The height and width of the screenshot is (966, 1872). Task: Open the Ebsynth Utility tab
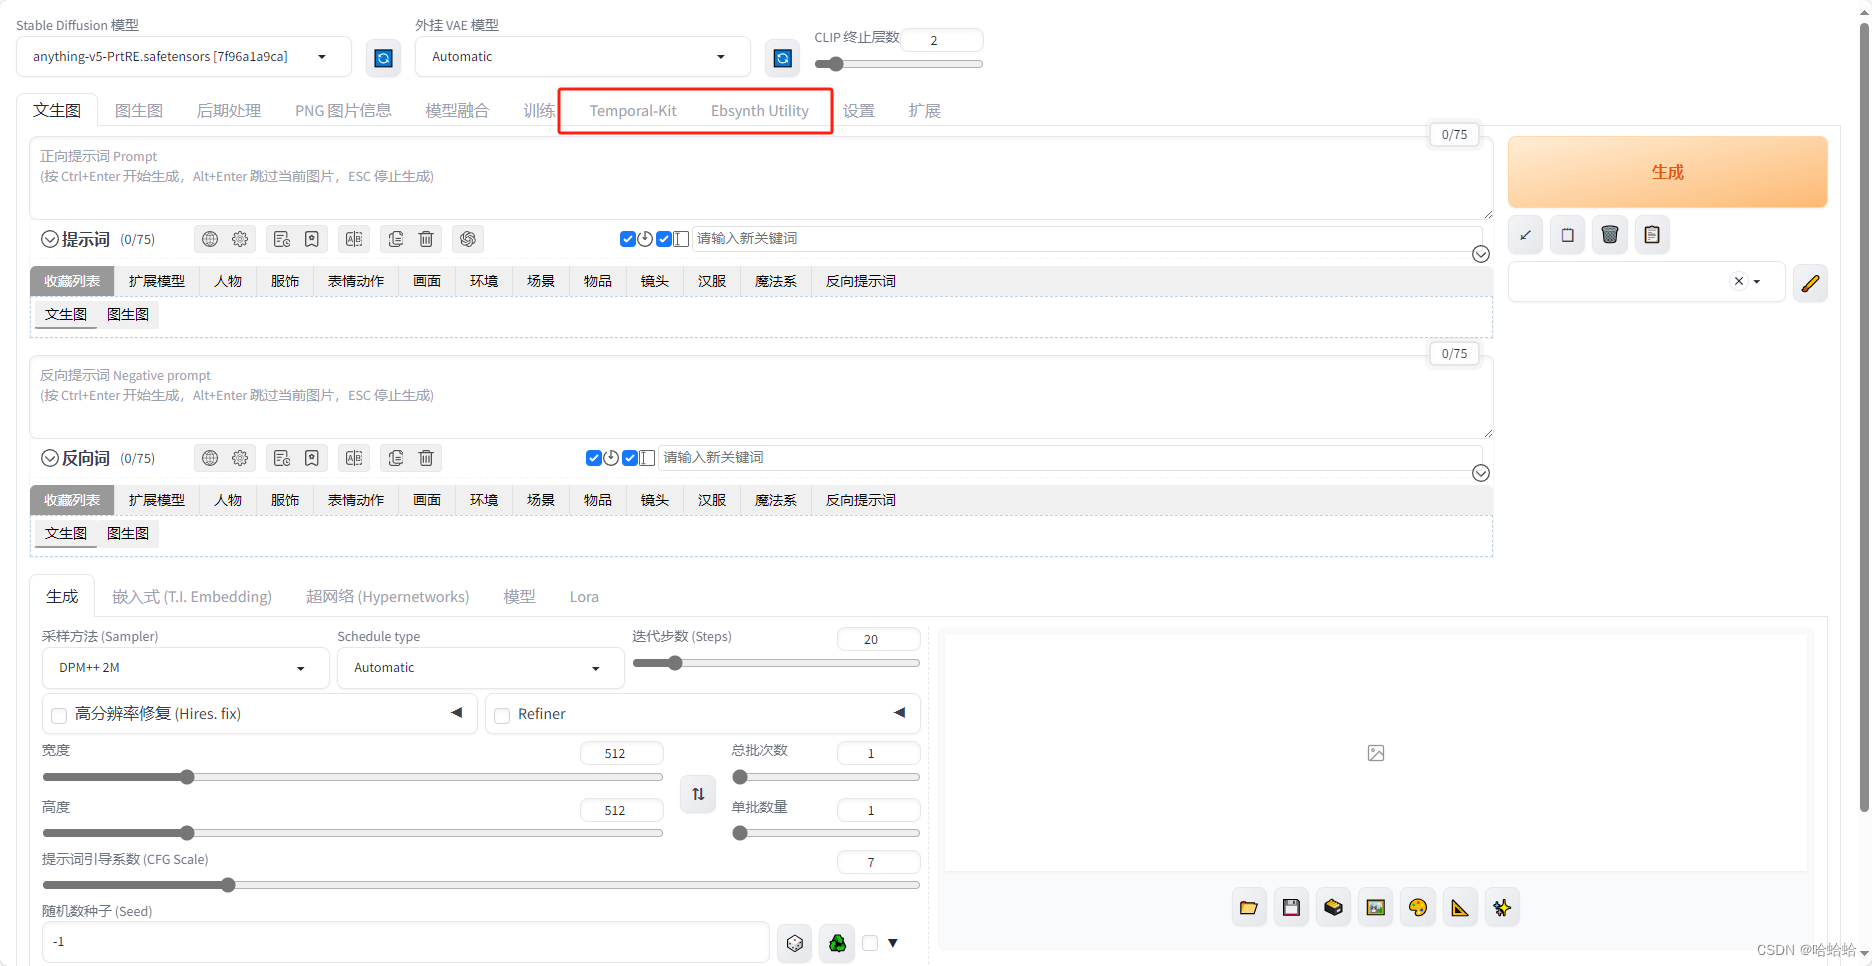point(760,111)
